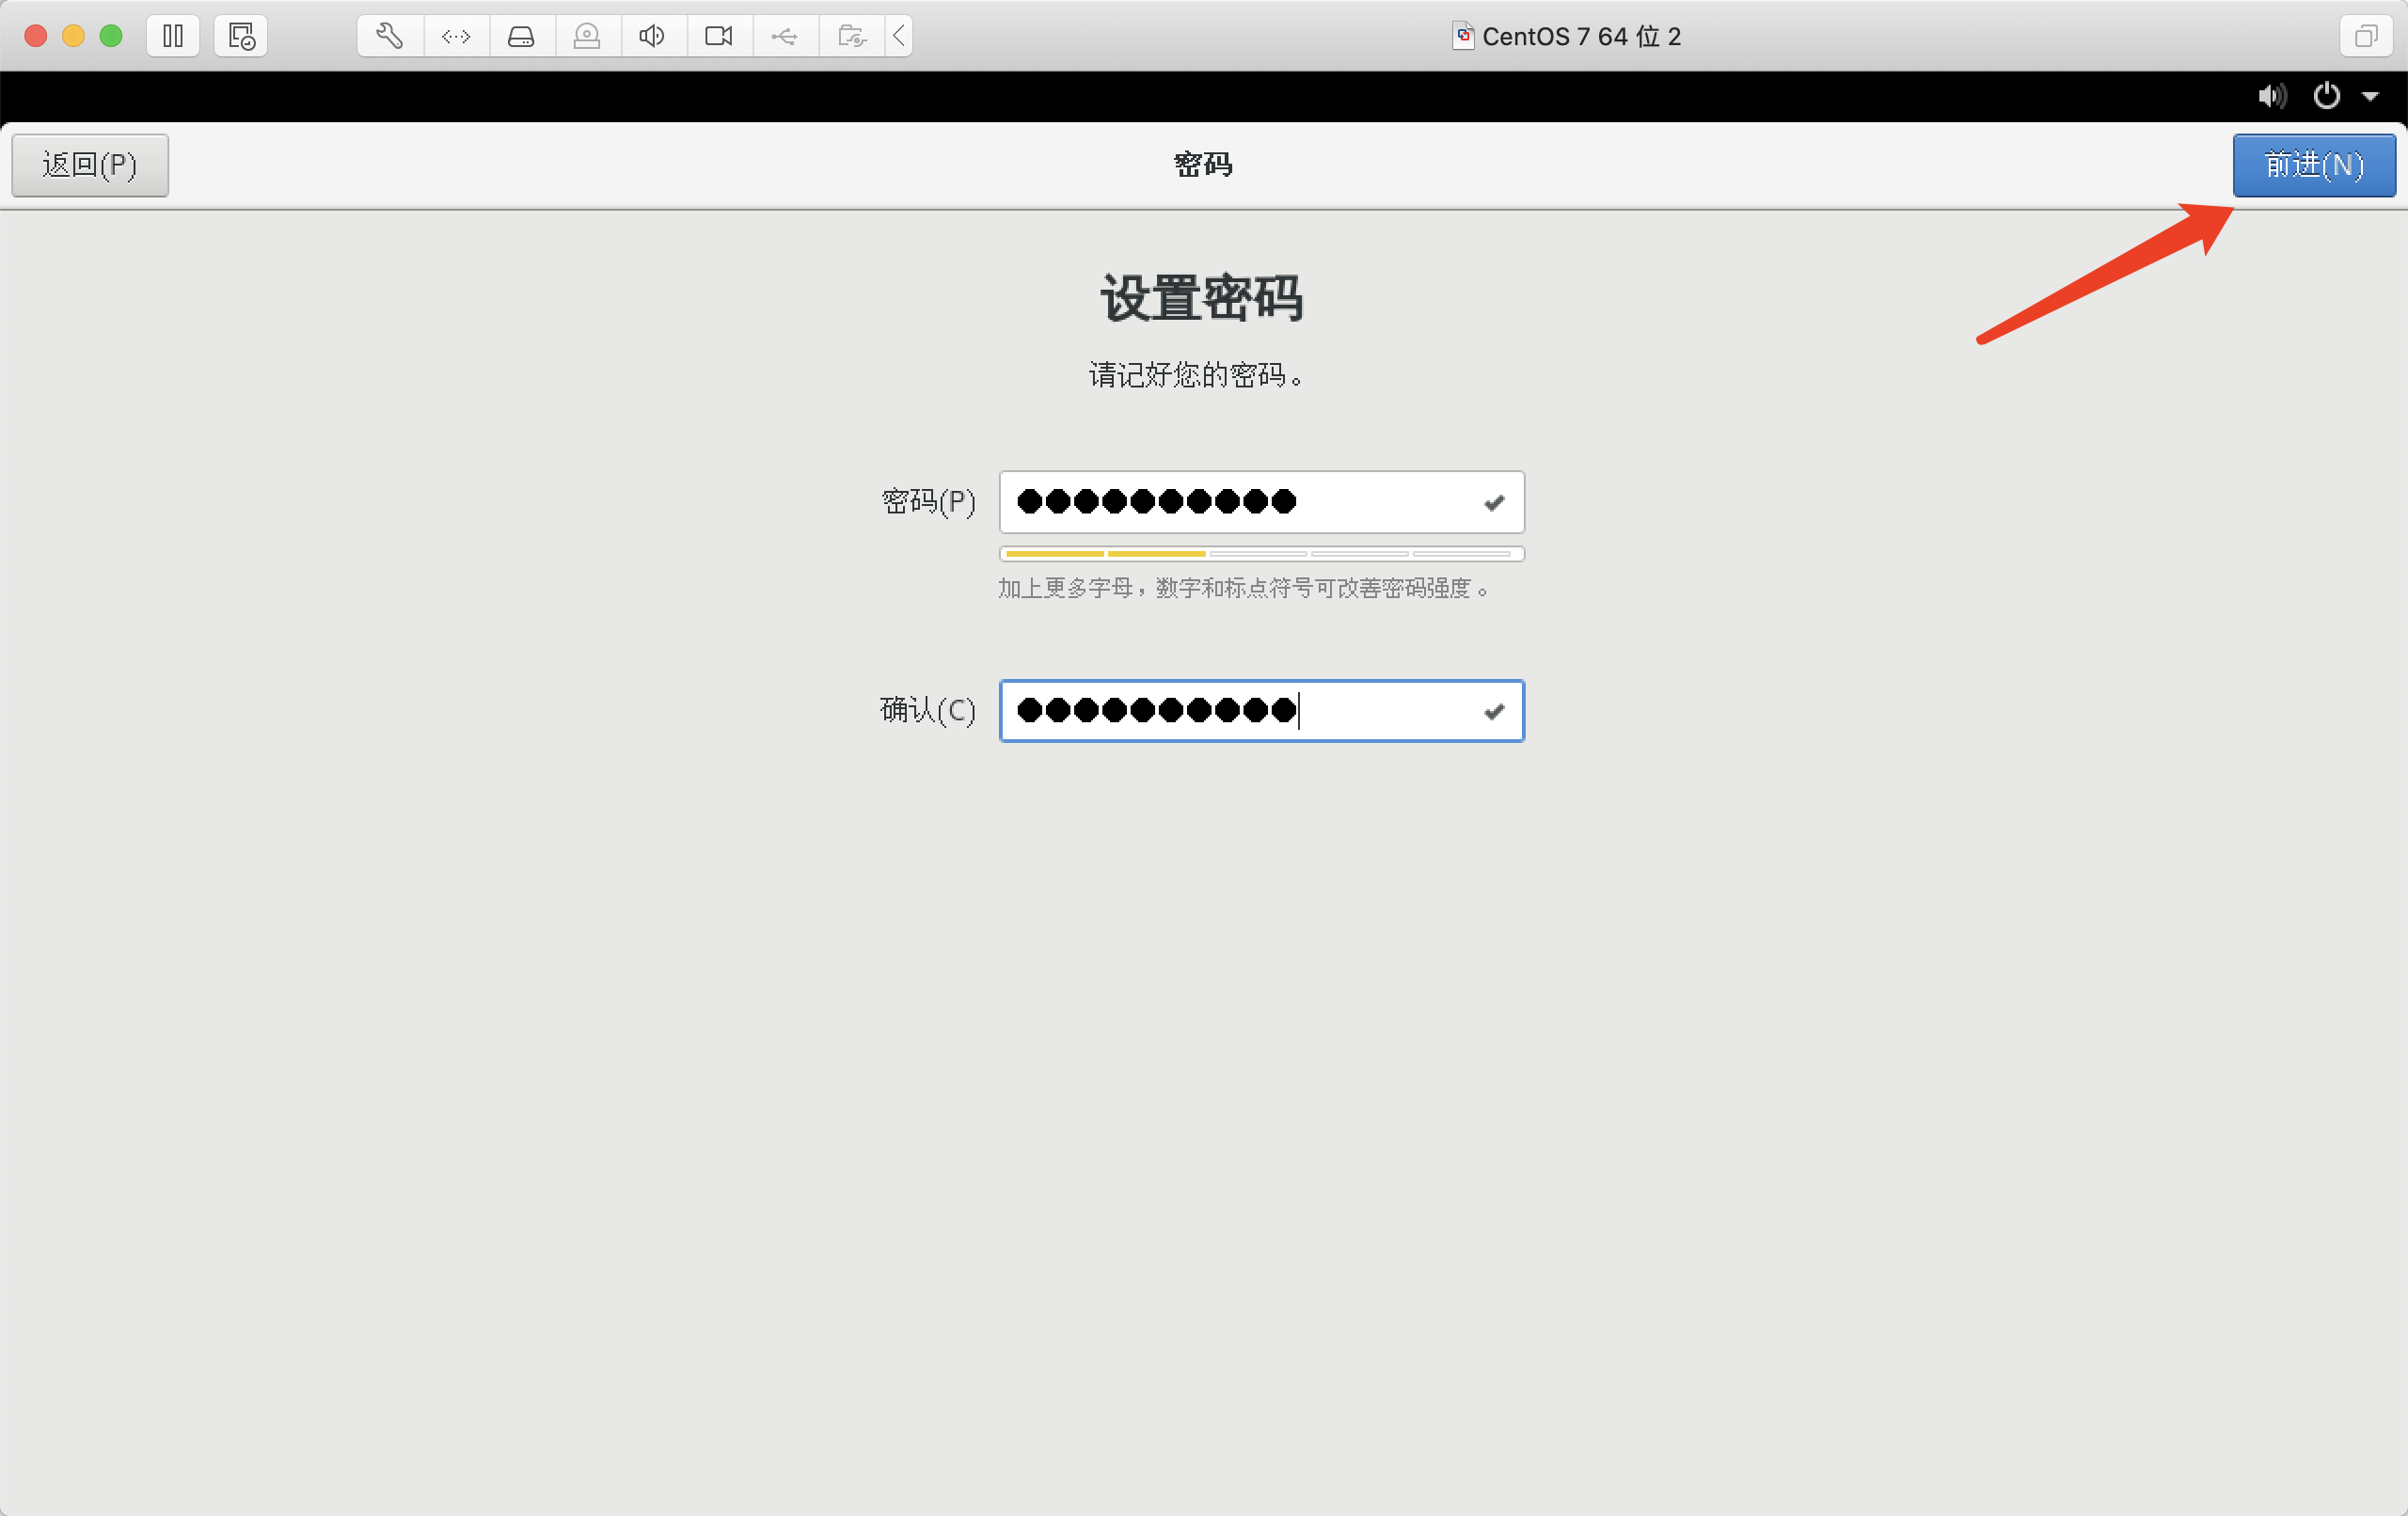Click the hard disk device icon

pyautogui.click(x=521, y=36)
